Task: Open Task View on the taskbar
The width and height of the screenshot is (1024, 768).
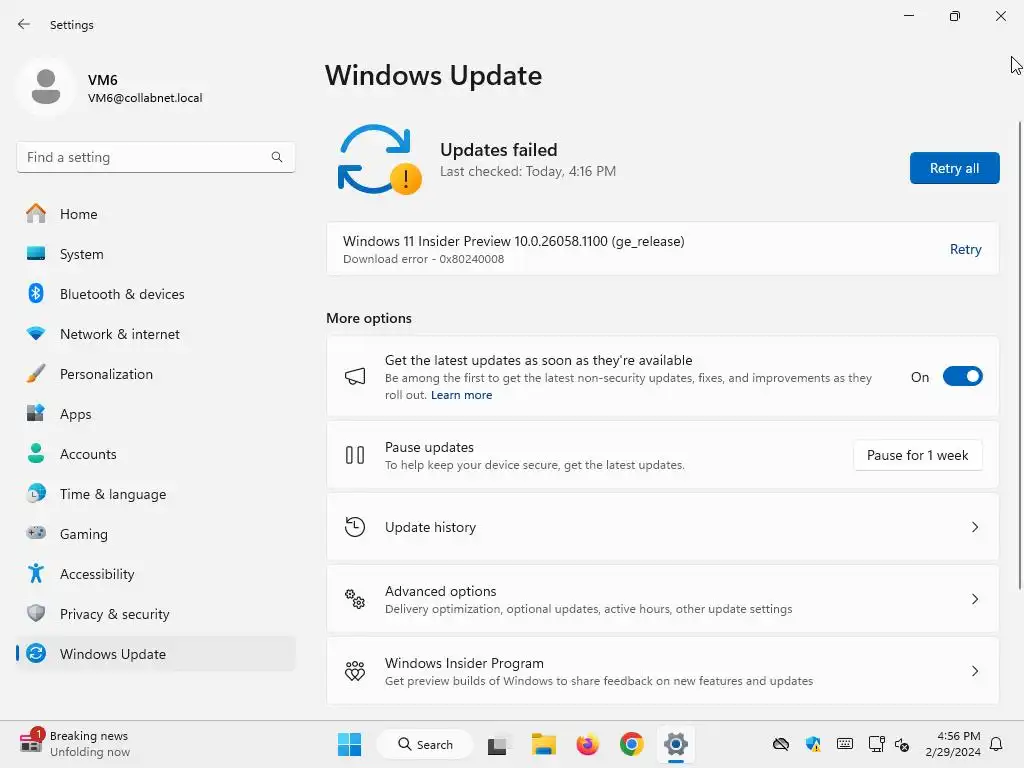Action: click(497, 745)
